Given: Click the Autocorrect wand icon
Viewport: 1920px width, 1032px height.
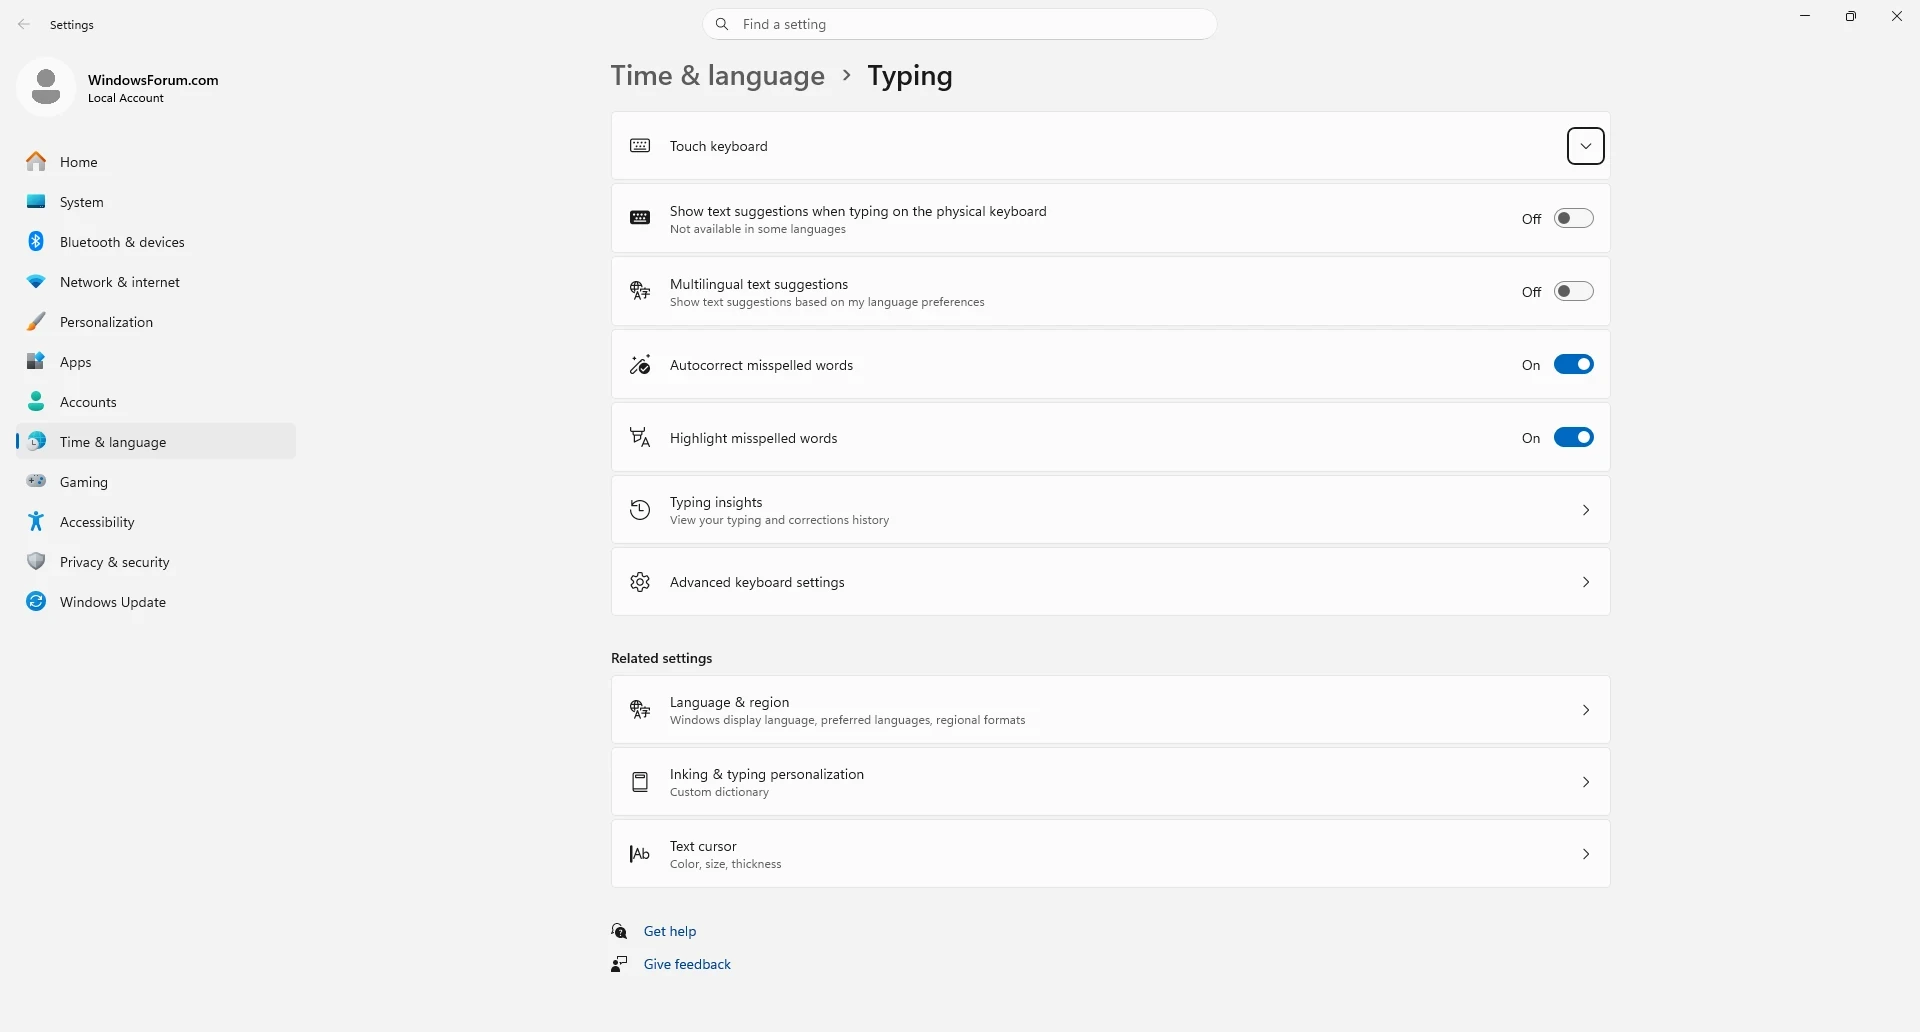Looking at the screenshot, I should (x=640, y=364).
